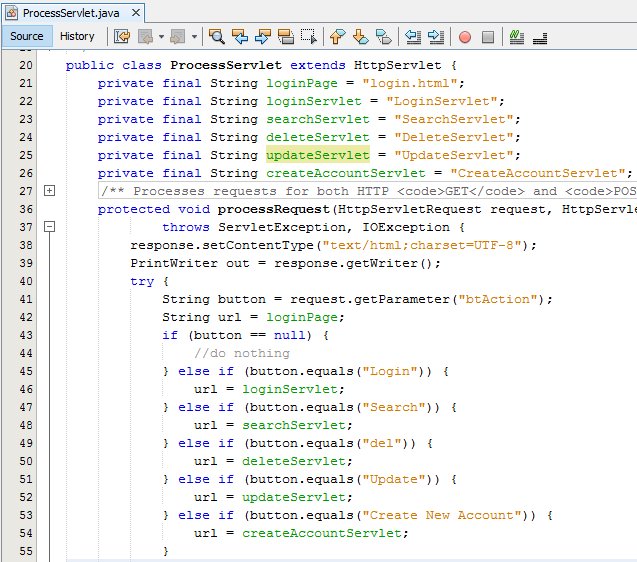Viewport: 637px width, 562px height.
Task: Click the "Login" string on line 45
Action: pyautogui.click(x=390, y=371)
